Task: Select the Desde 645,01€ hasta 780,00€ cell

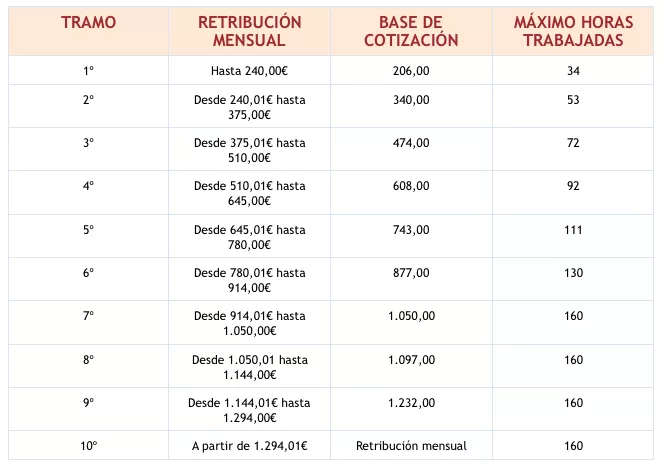Action: 249,236
